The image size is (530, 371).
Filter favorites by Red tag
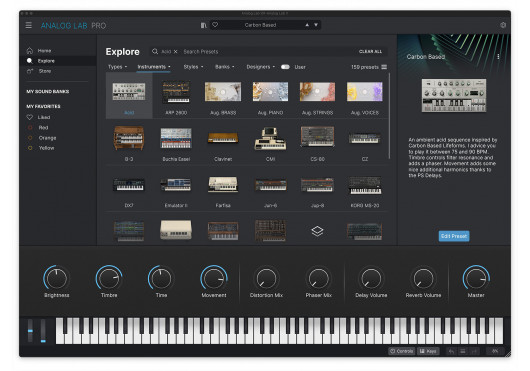tap(38, 127)
